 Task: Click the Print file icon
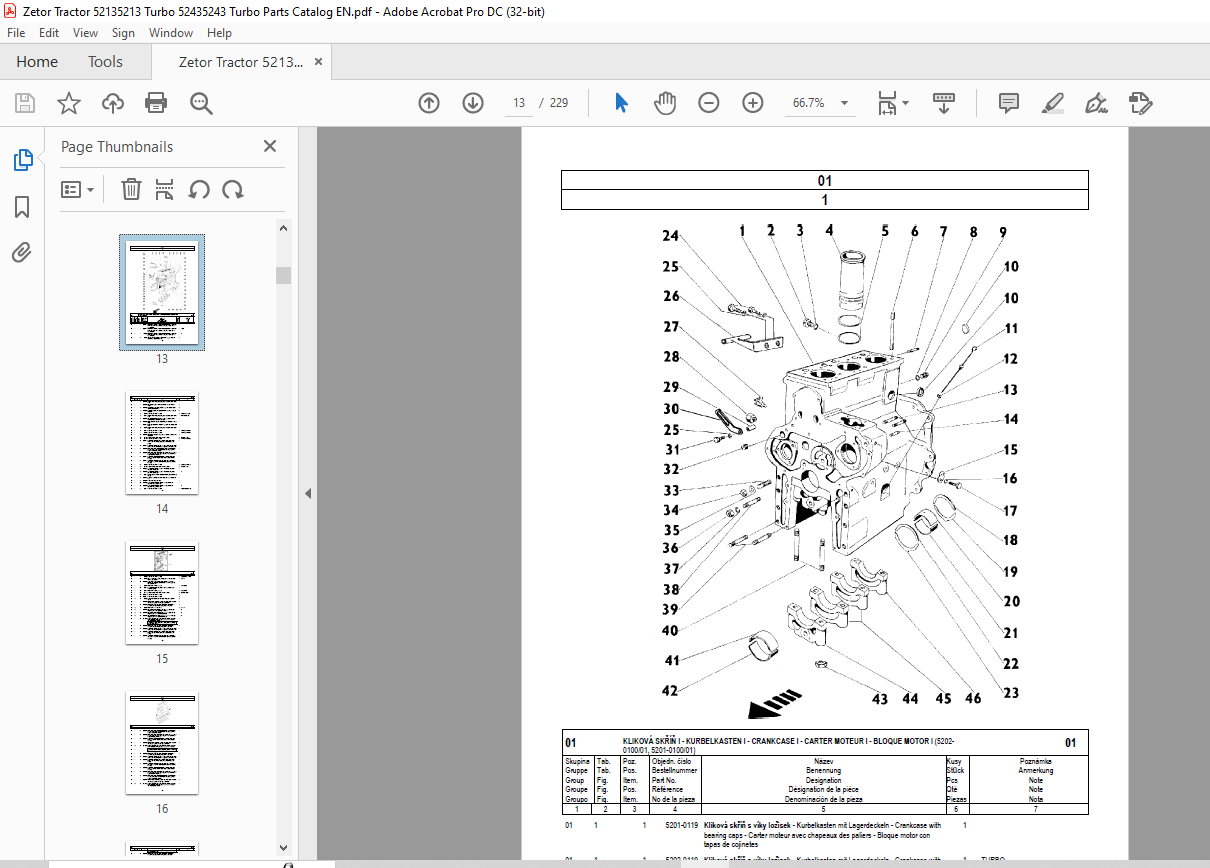pyautogui.click(x=156, y=103)
